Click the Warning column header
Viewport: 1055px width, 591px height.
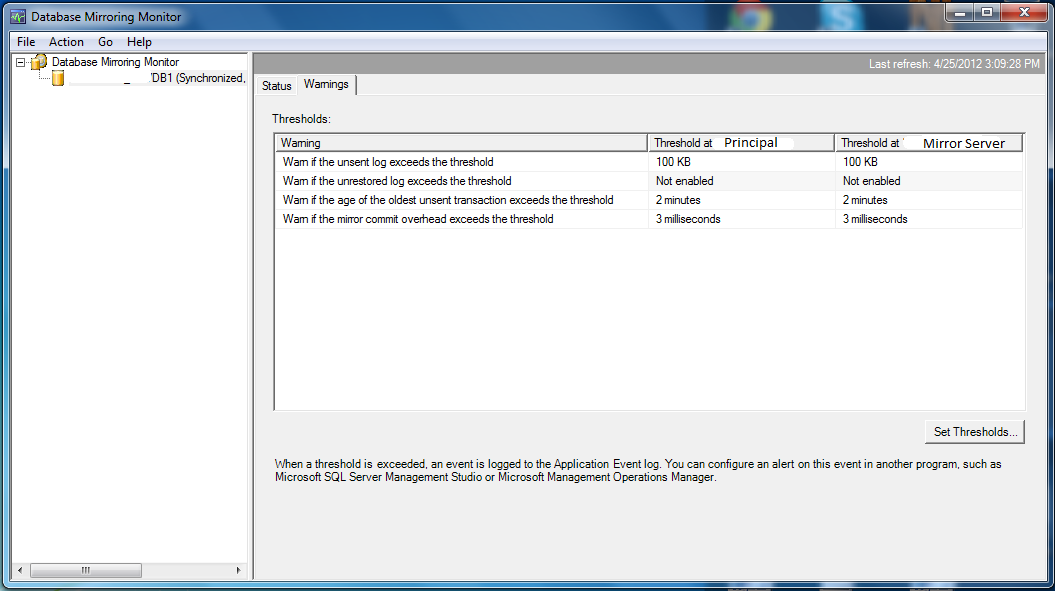(x=460, y=141)
